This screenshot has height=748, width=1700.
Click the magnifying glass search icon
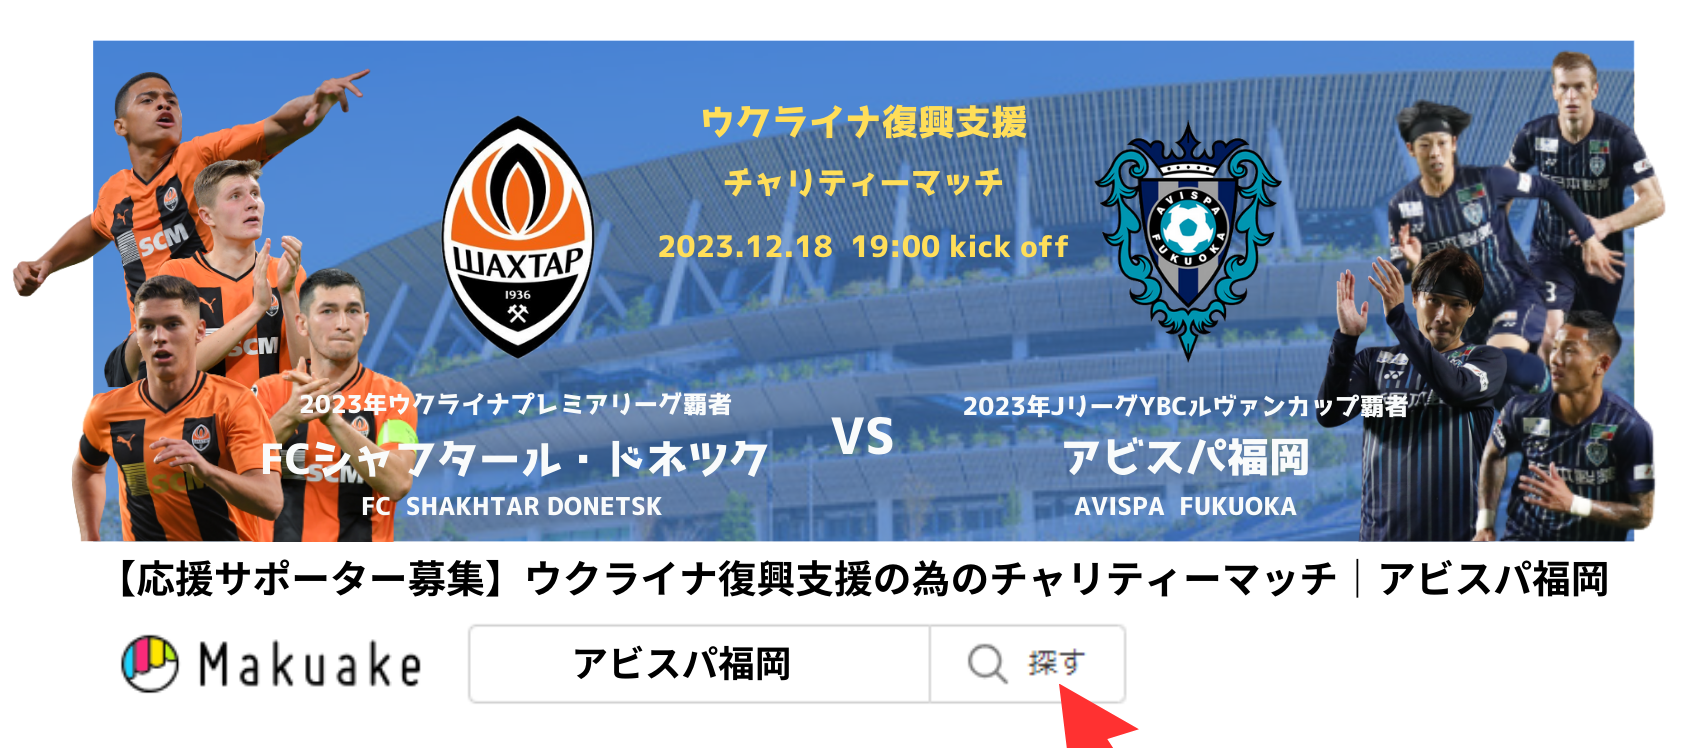pos(987,663)
